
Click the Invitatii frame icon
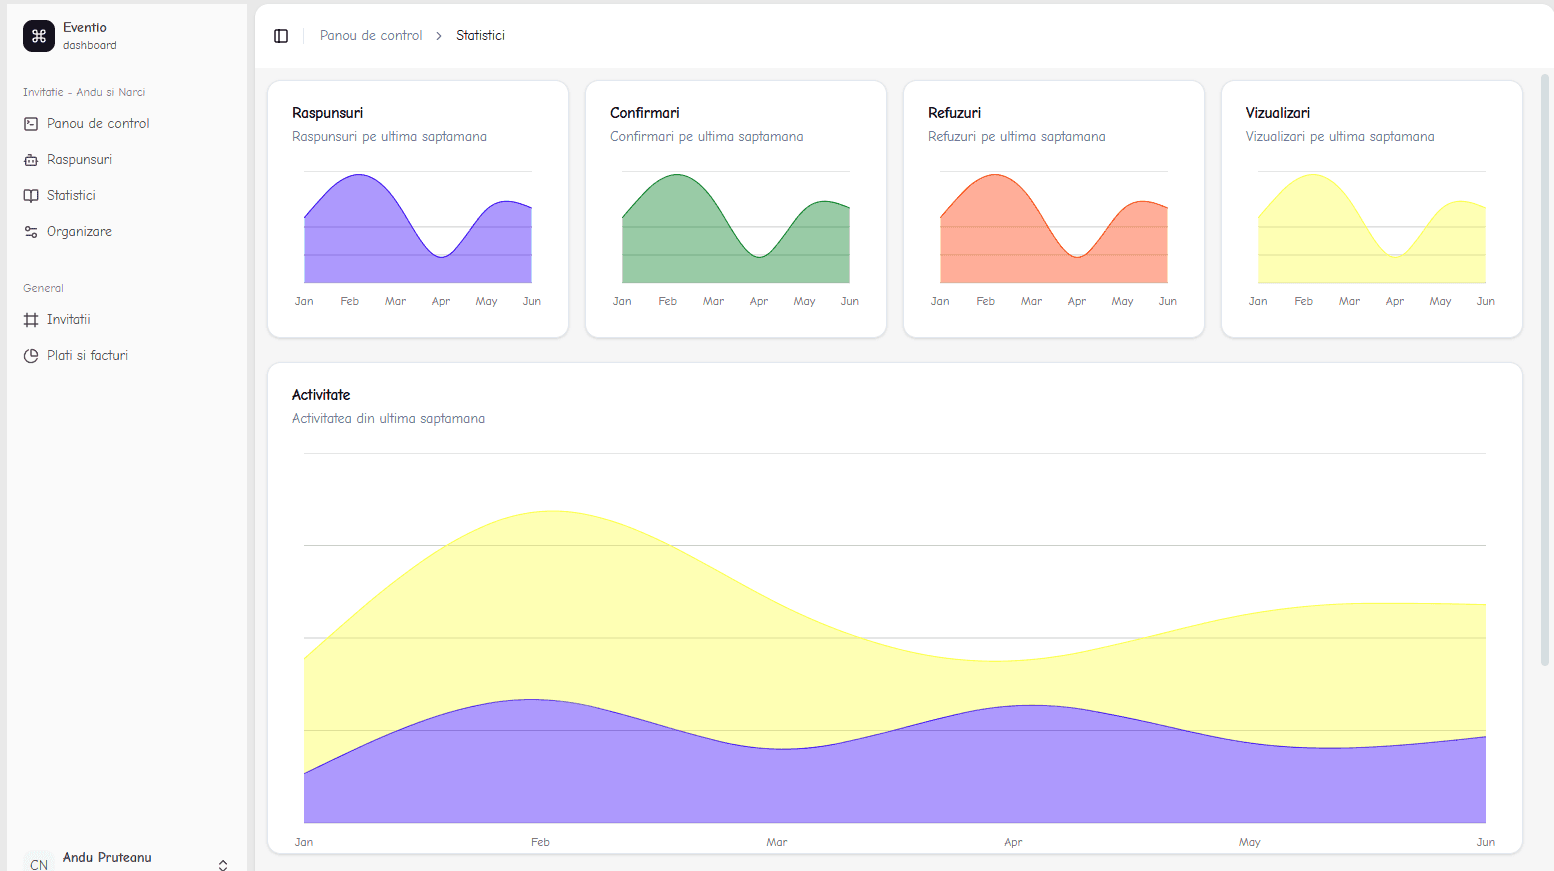point(31,320)
